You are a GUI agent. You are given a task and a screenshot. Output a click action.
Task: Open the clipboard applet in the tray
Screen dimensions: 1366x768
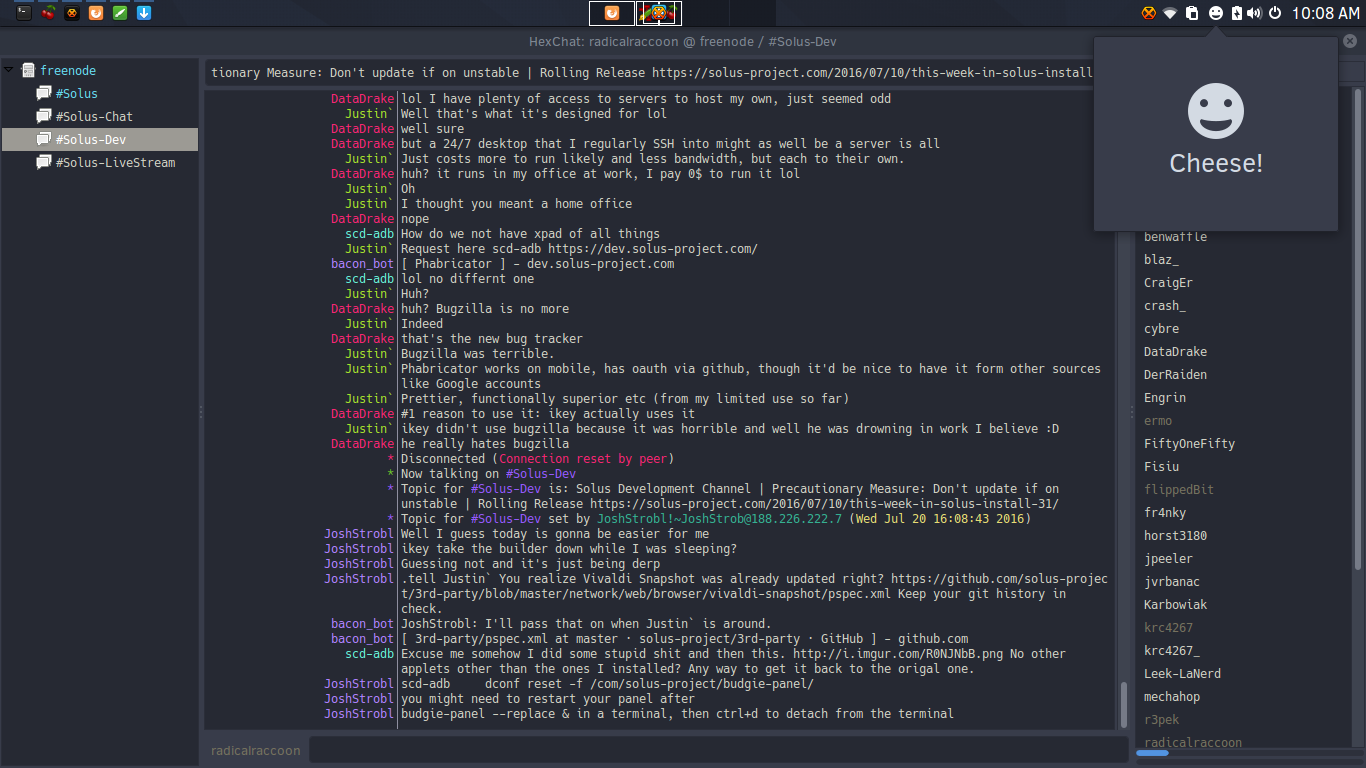1192,13
